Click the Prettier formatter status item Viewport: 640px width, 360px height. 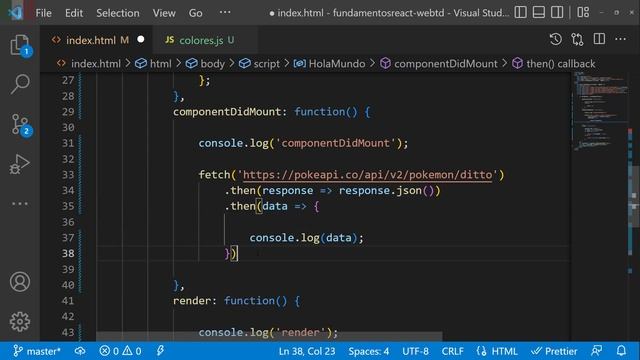point(554,351)
